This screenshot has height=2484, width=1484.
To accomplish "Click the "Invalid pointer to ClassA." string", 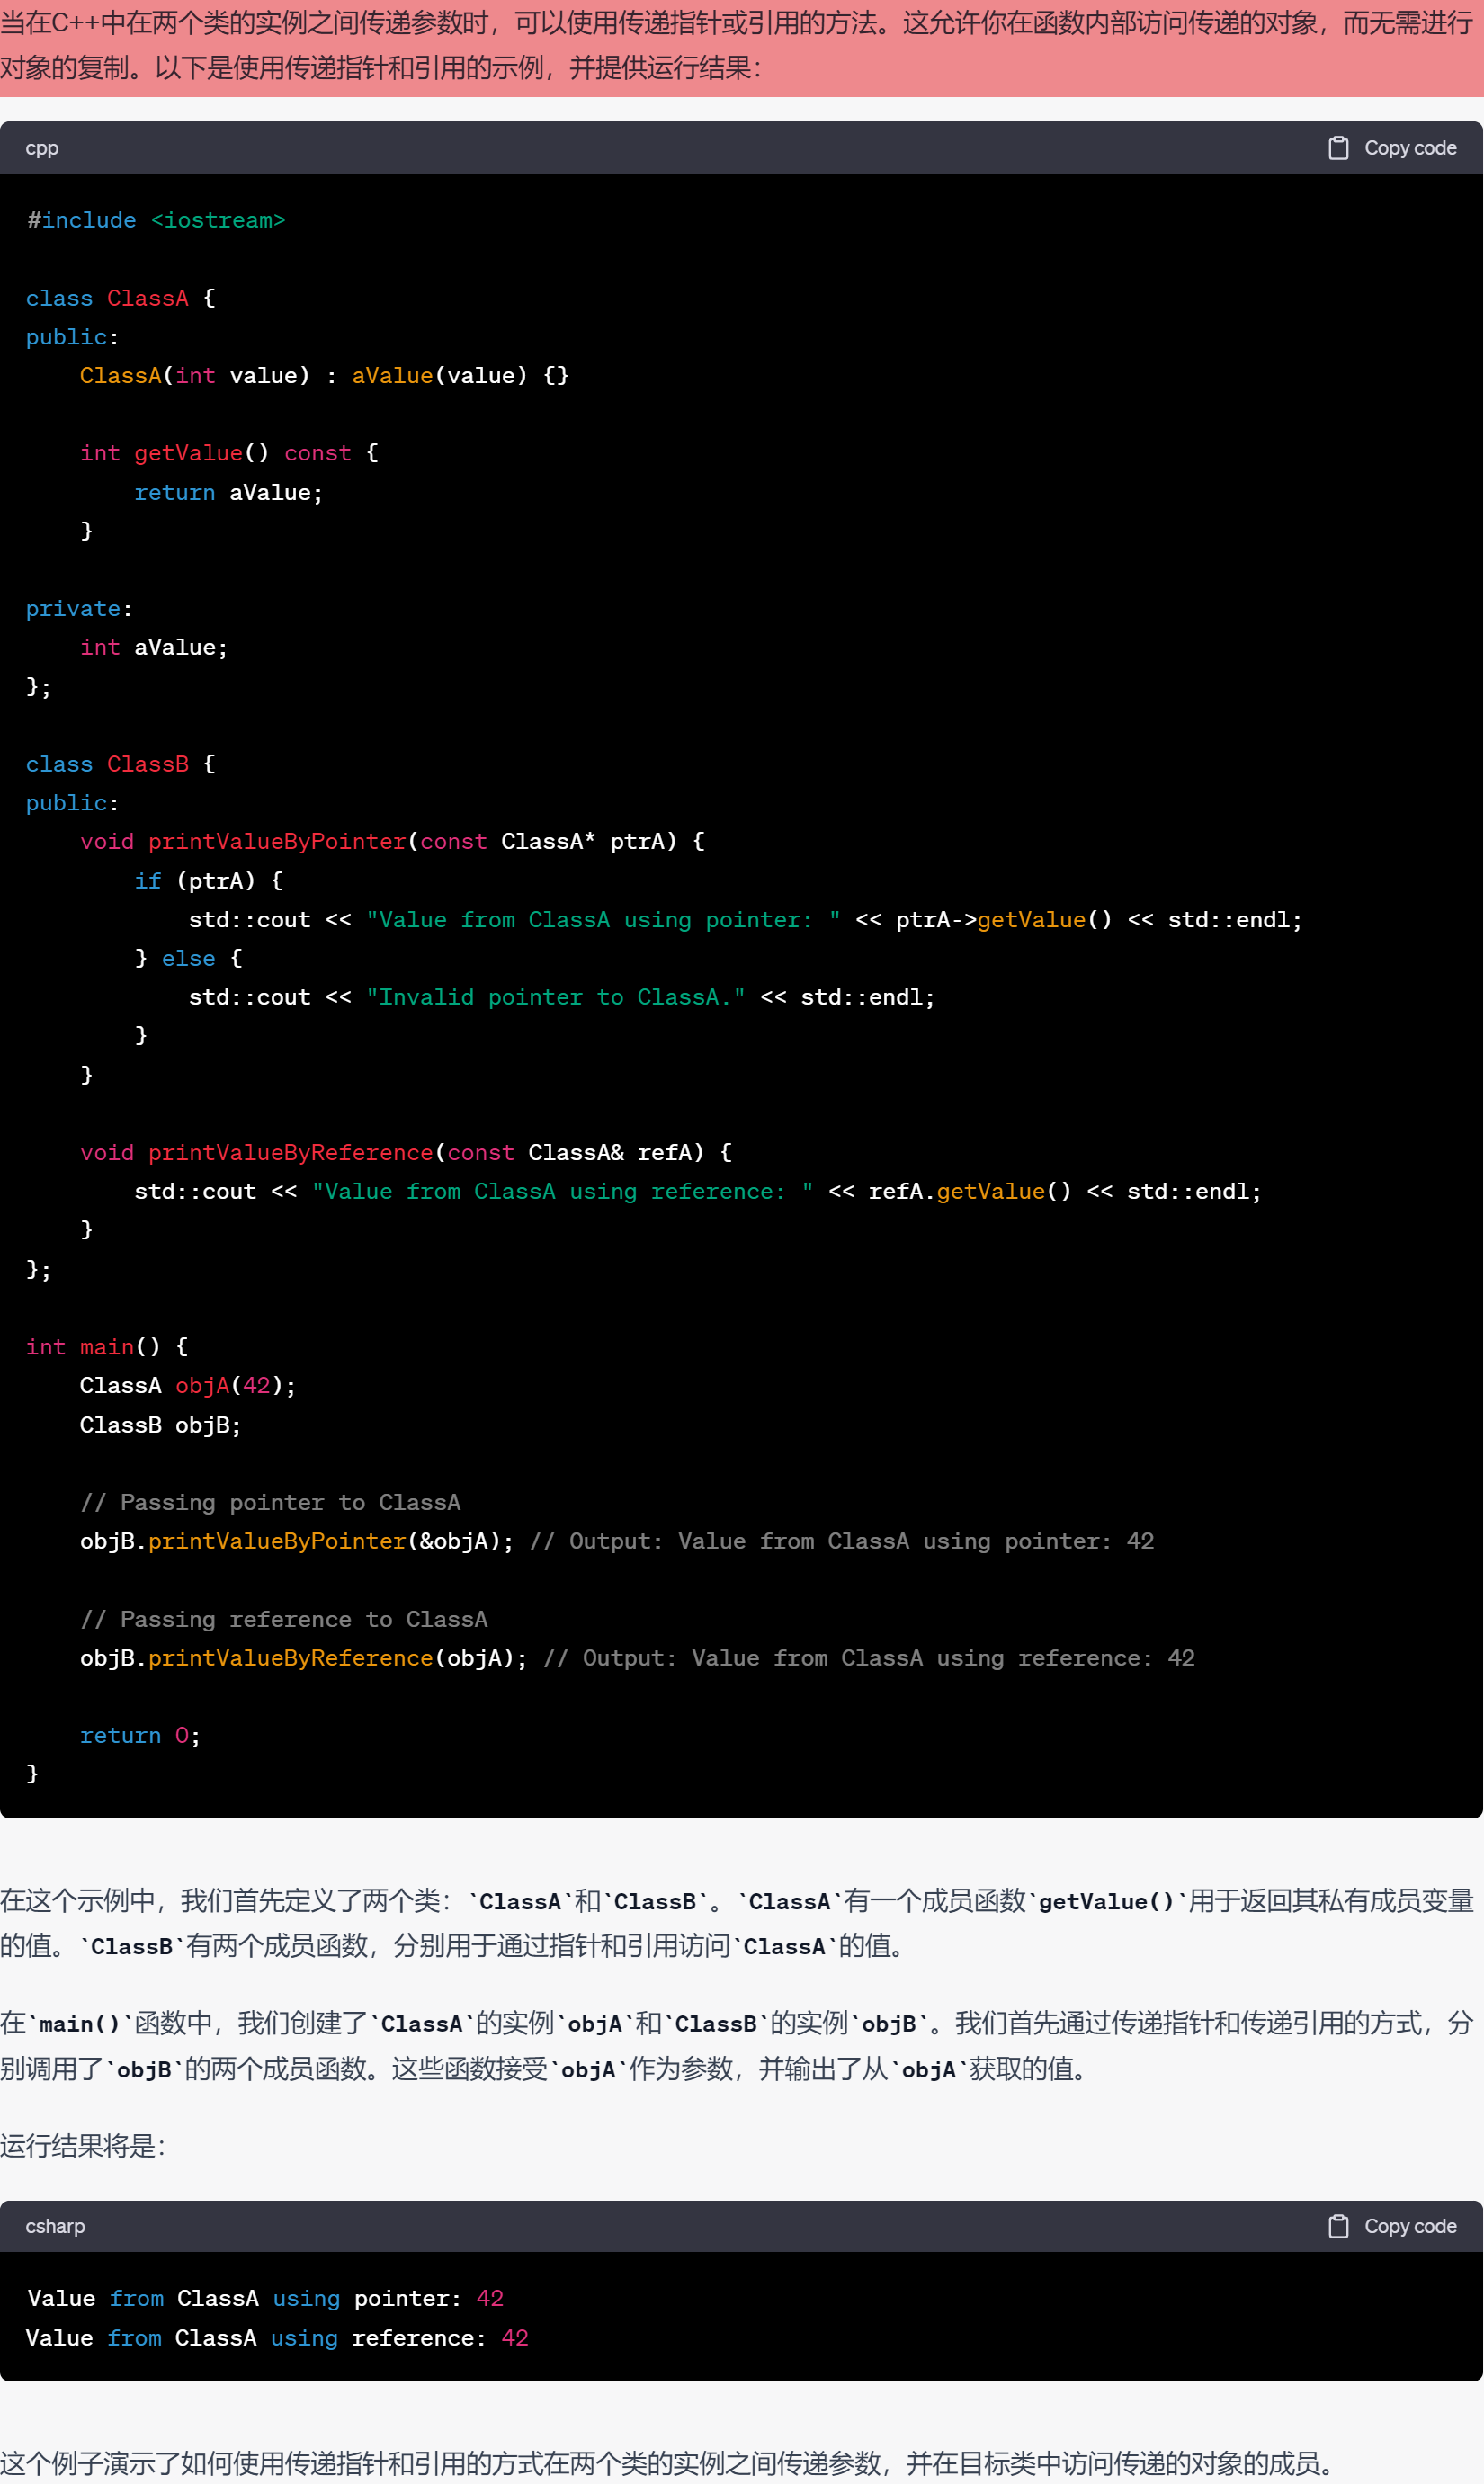I will 556,997.
